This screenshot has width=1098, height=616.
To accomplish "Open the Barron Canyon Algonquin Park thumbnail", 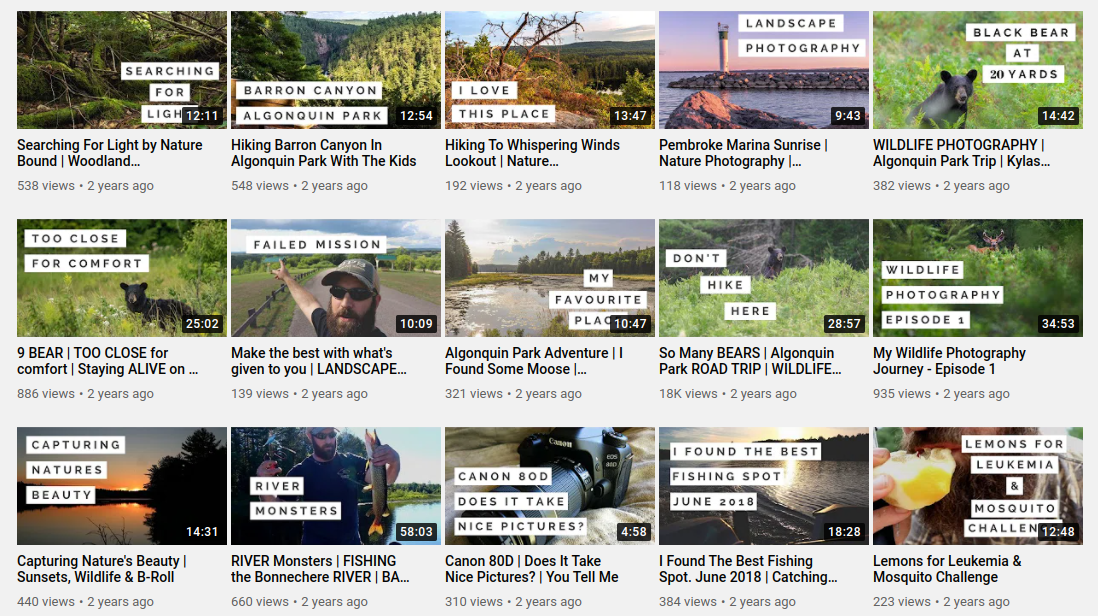I will (336, 70).
